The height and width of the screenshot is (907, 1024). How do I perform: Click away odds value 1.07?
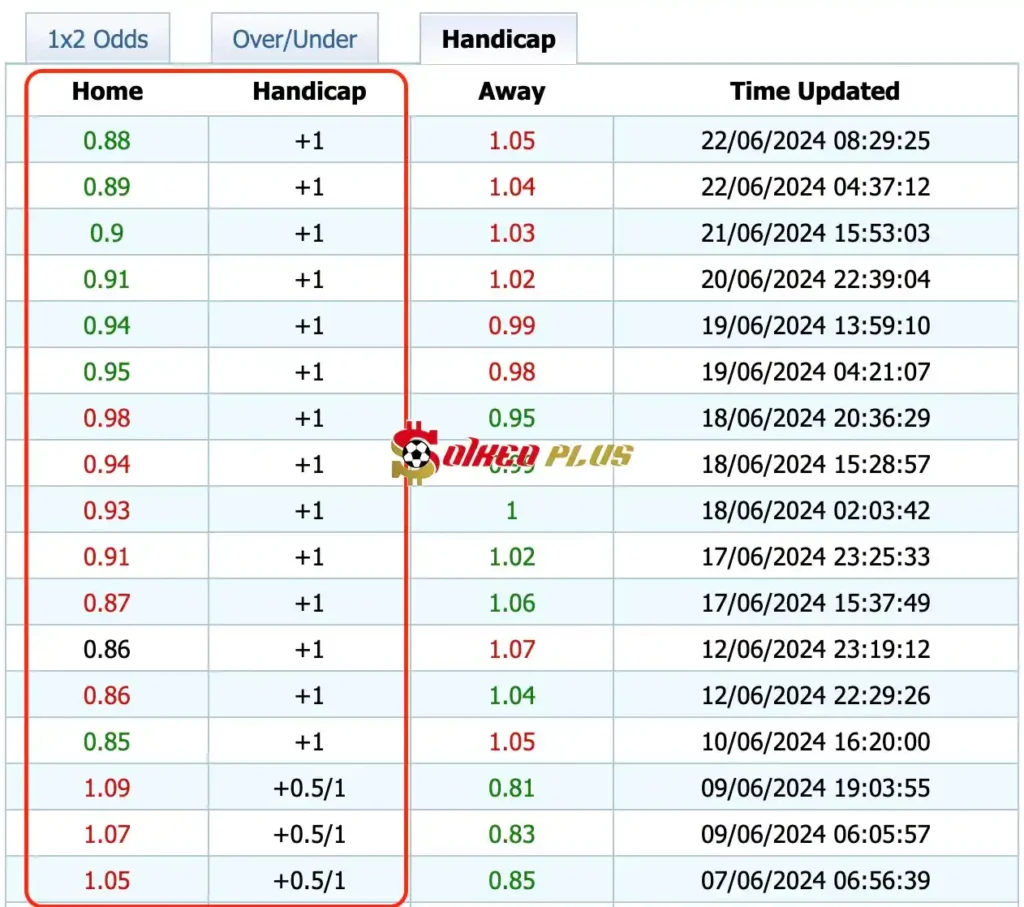(x=511, y=649)
